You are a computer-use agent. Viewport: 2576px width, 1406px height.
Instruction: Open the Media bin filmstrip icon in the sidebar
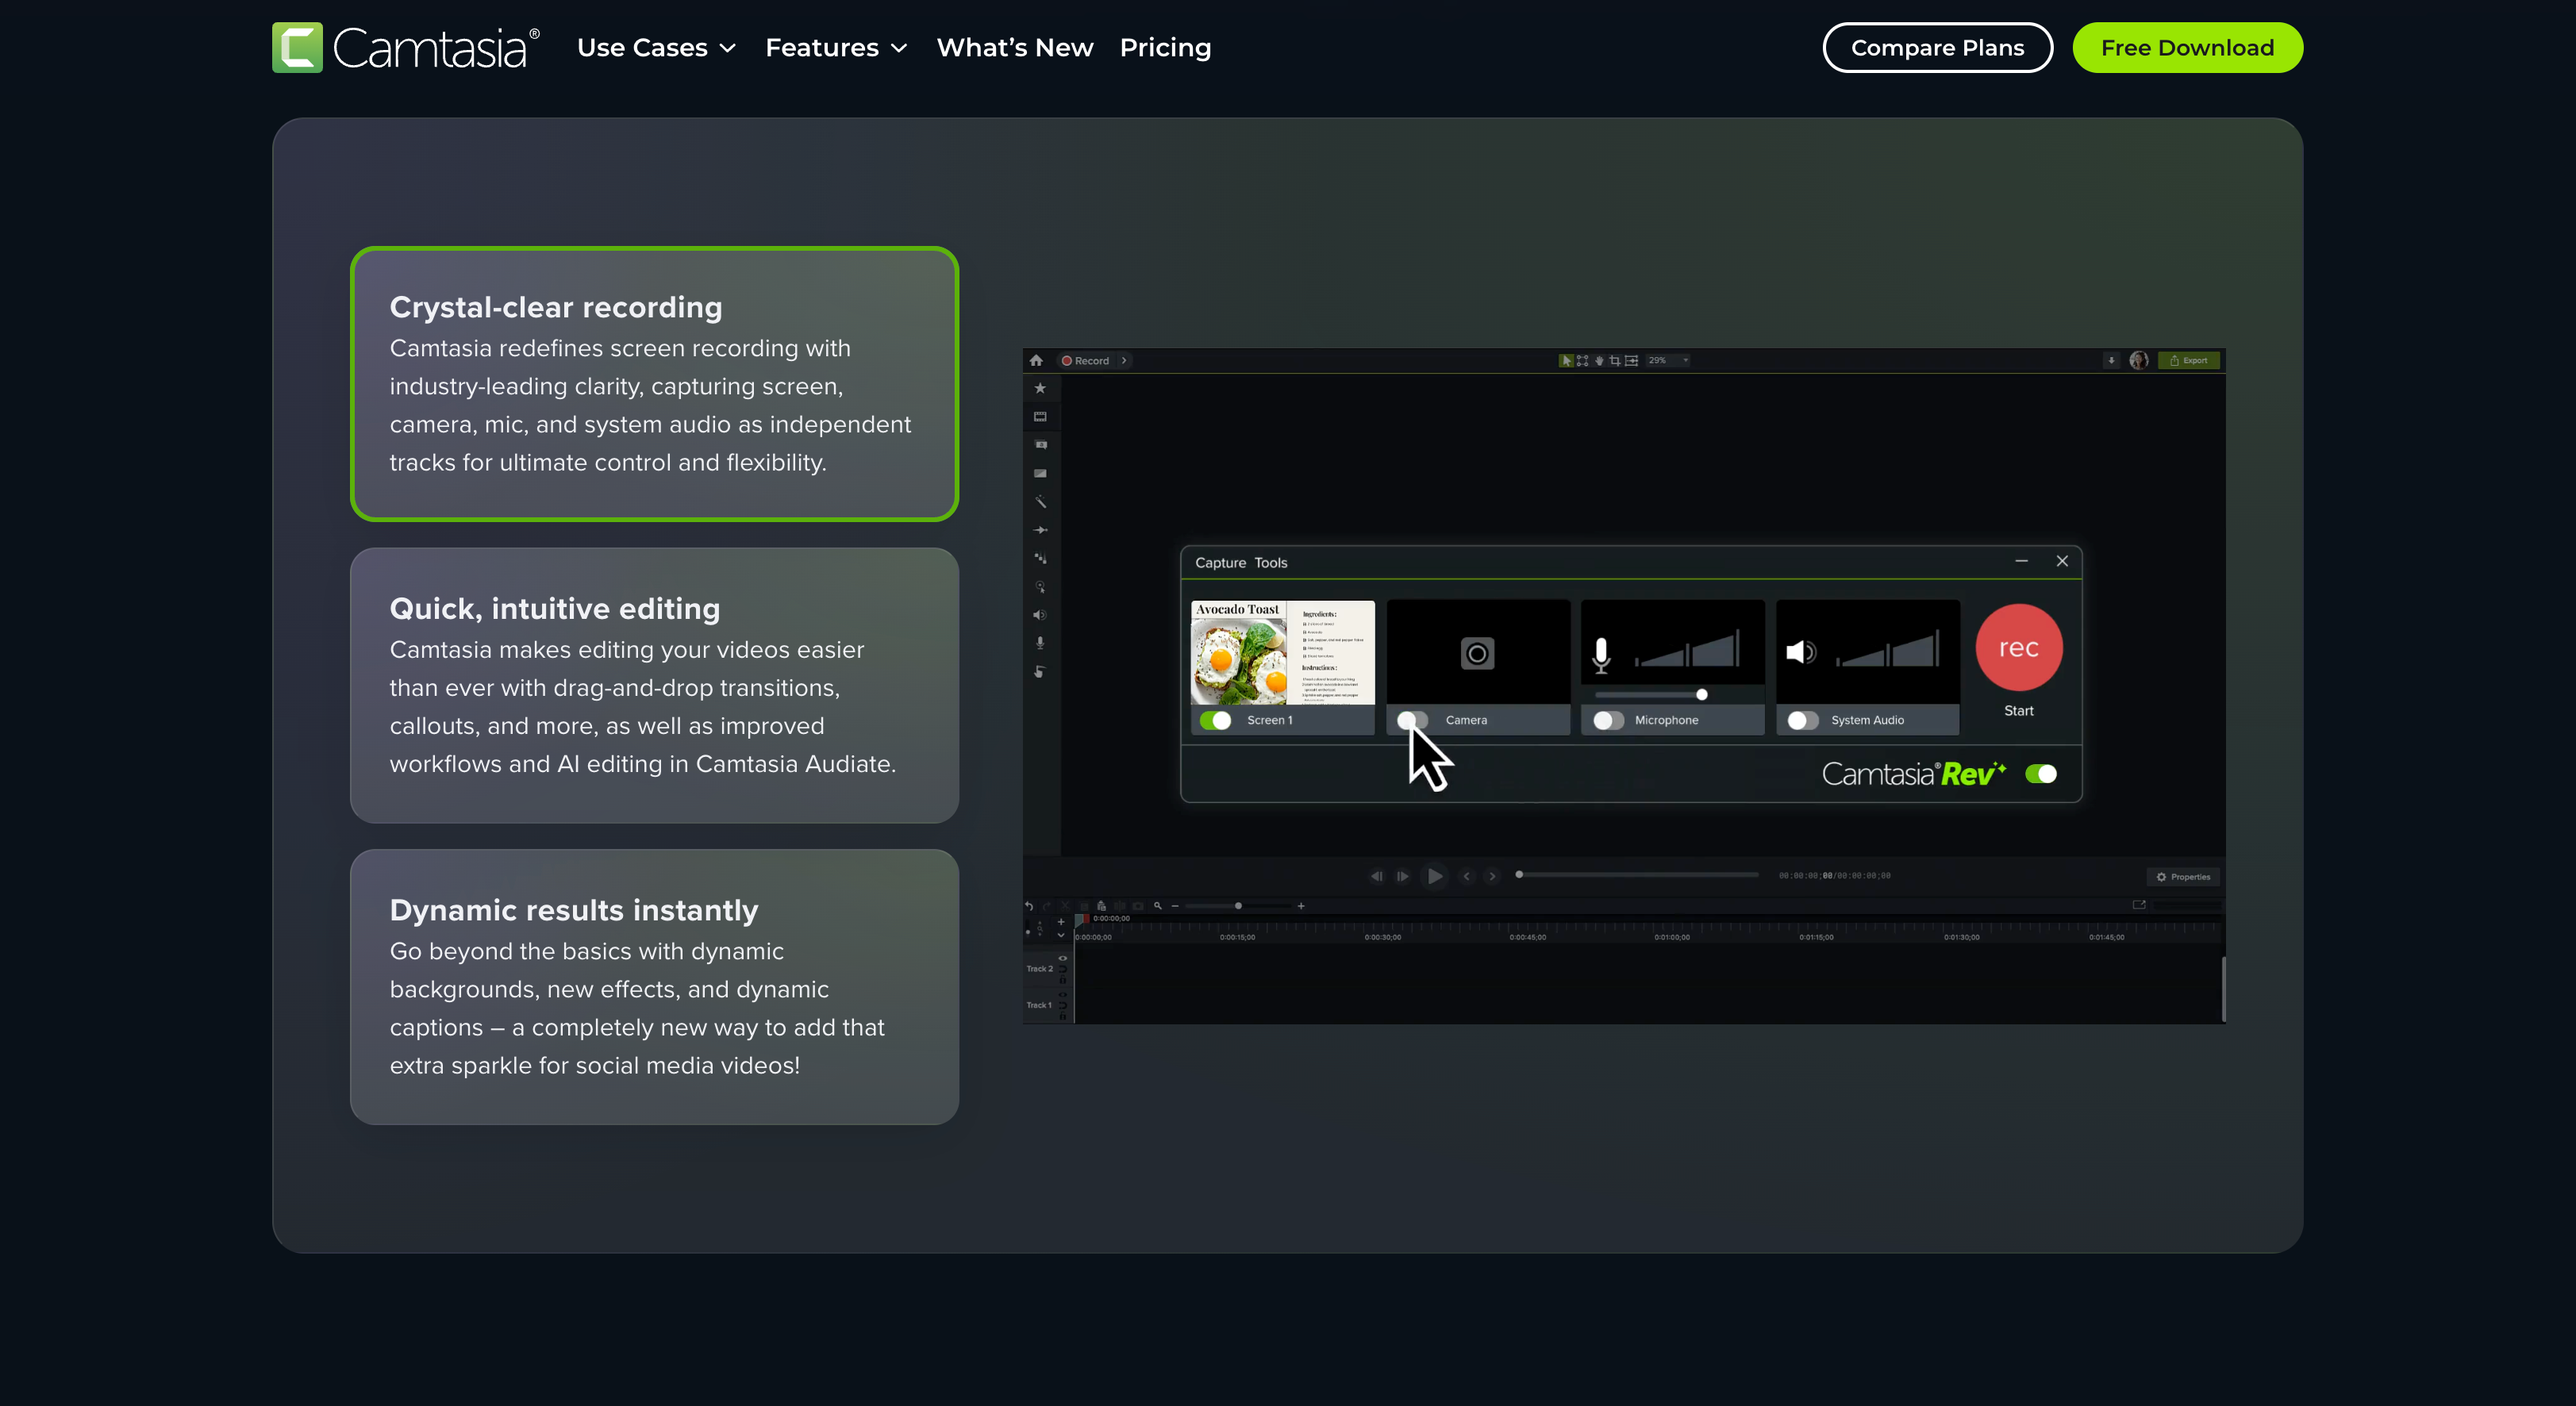[1040, 416]
